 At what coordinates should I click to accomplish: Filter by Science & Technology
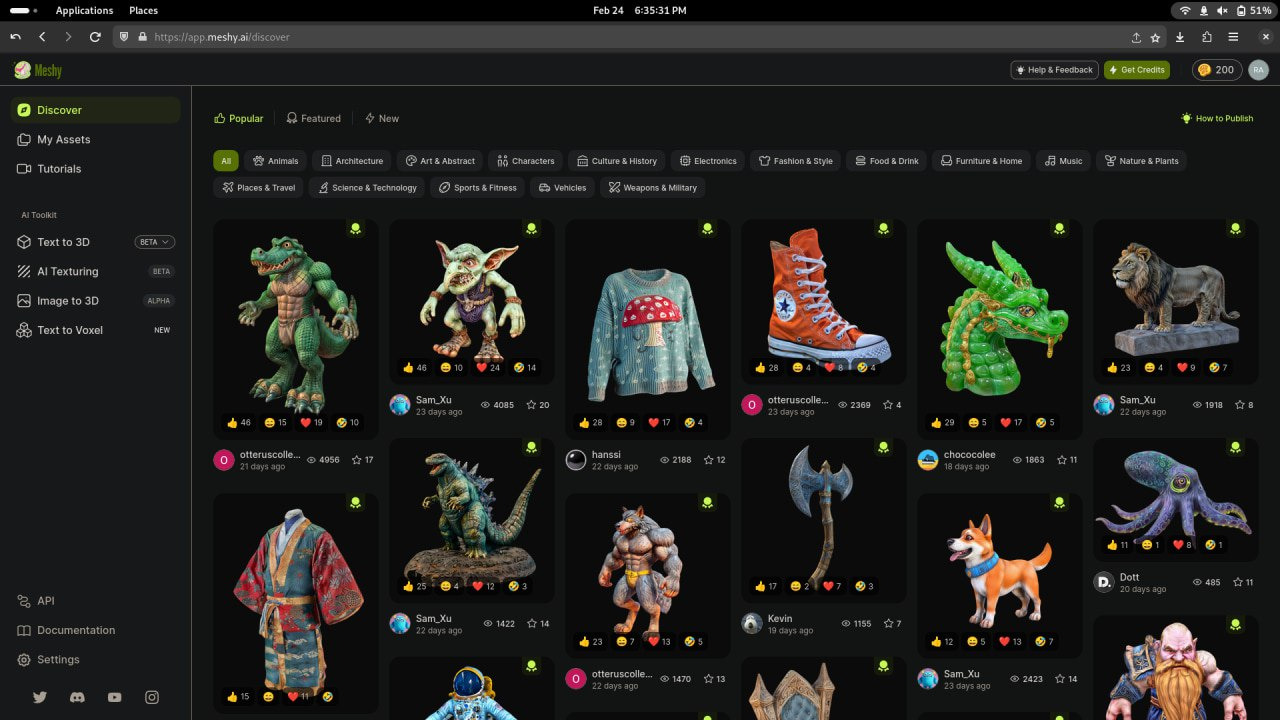(x=366, y=188)
